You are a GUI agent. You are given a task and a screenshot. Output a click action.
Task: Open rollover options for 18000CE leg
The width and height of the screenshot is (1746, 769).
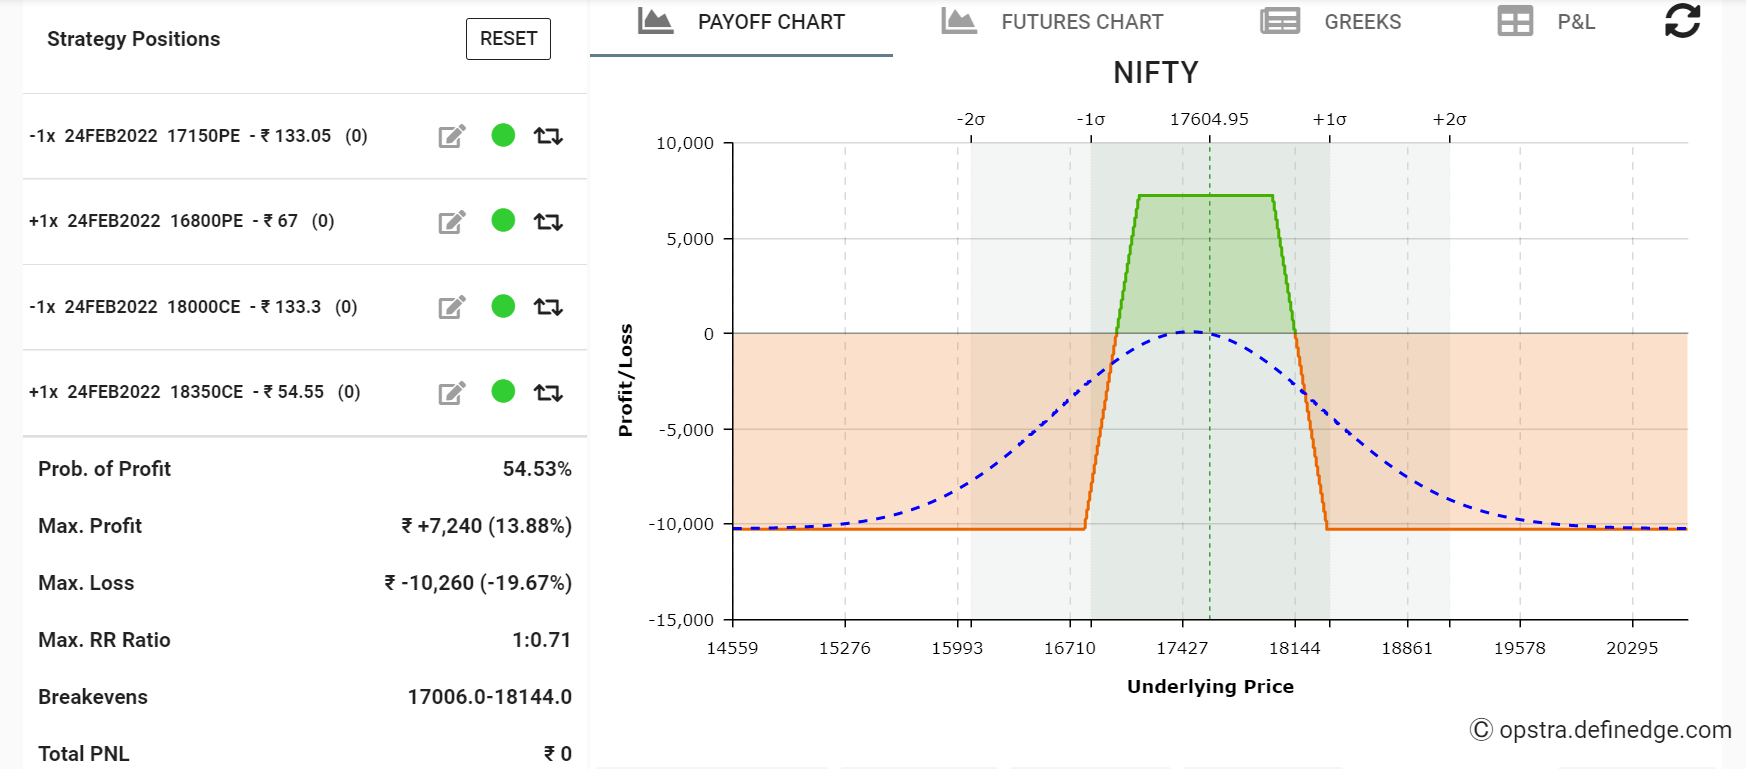click(548, 307)
